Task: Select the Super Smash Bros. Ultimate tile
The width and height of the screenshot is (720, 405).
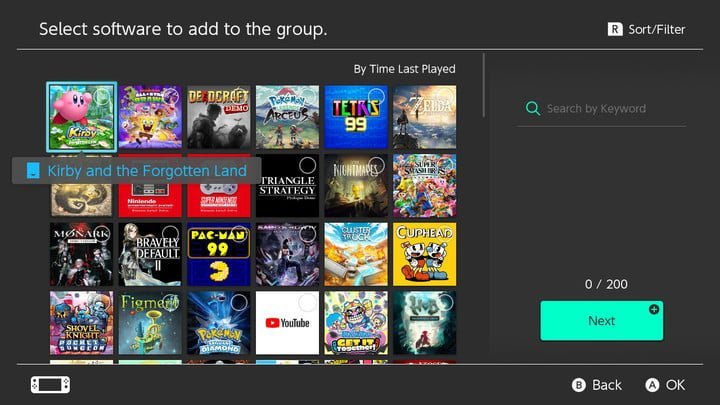Action: click(x=425, y=186)
